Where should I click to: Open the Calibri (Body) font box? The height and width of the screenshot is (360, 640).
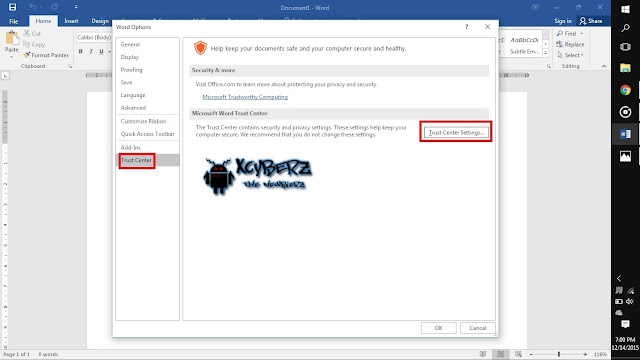tap(94, 38)
